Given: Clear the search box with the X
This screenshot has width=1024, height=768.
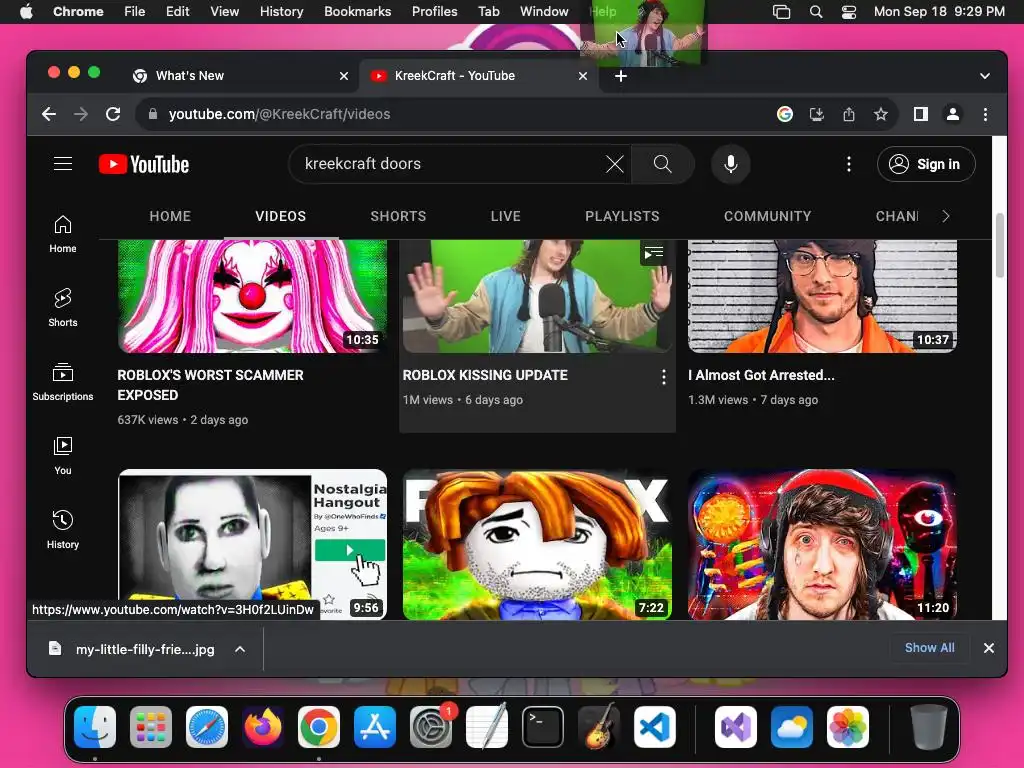Looking at the screenshot, I should 615,164.
